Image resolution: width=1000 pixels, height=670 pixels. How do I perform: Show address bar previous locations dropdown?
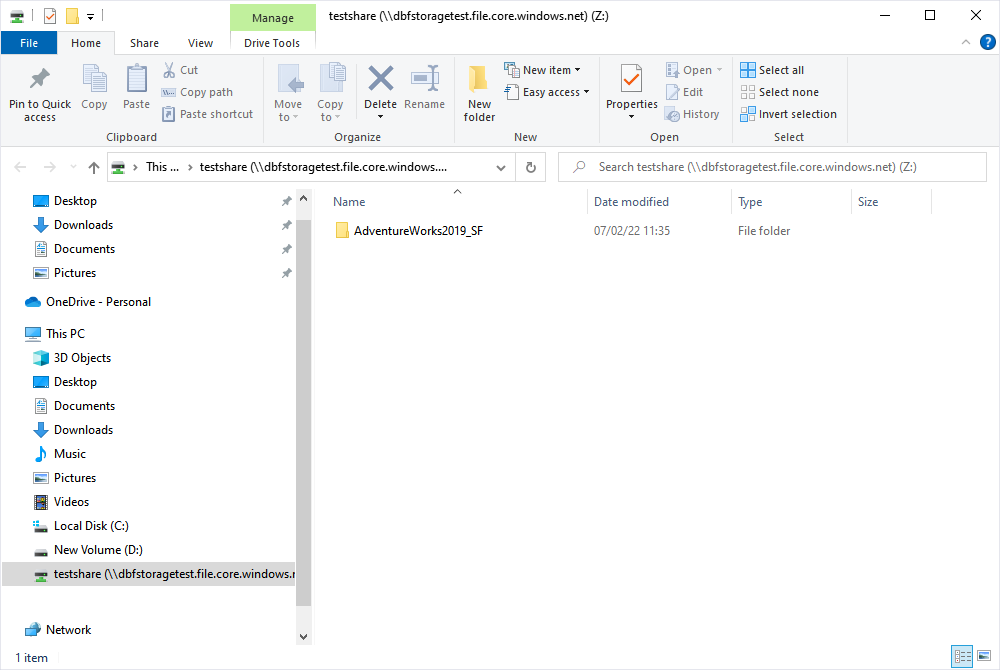501,168
